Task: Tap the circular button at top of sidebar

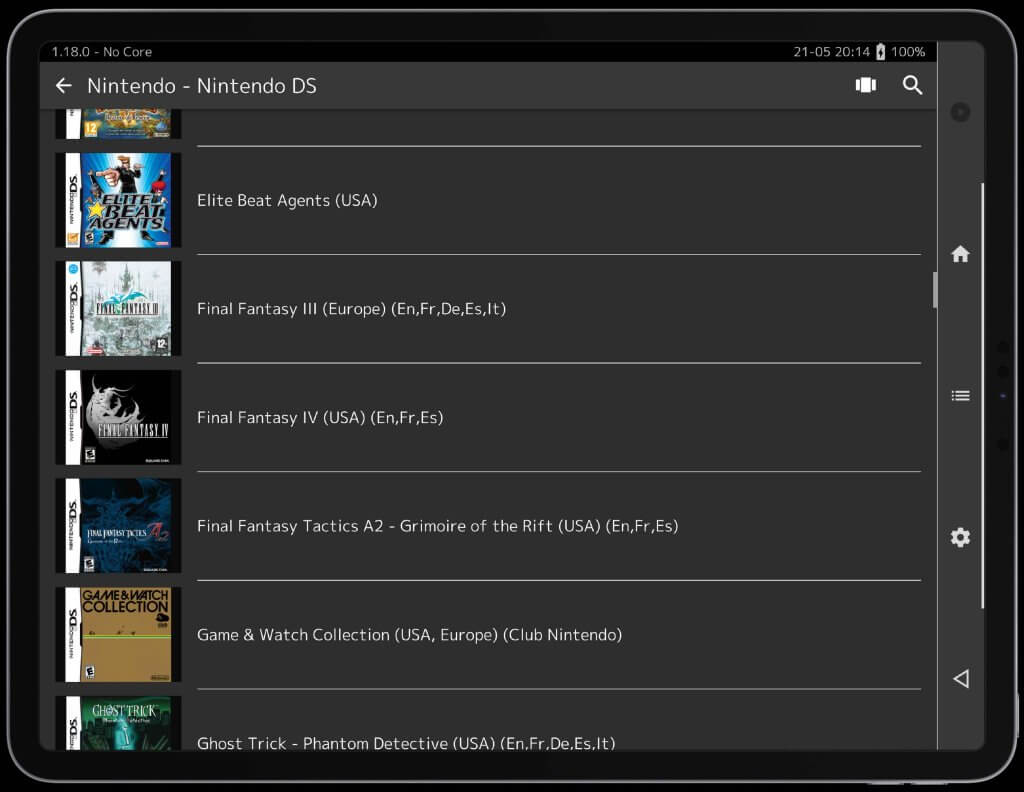Action: (960, 112)
